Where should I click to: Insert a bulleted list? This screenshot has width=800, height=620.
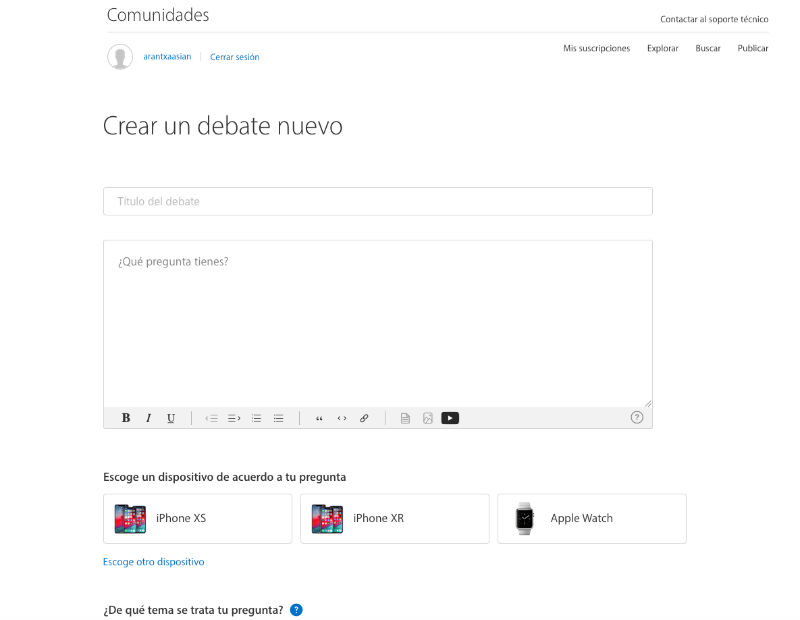(x=279, y=418)
